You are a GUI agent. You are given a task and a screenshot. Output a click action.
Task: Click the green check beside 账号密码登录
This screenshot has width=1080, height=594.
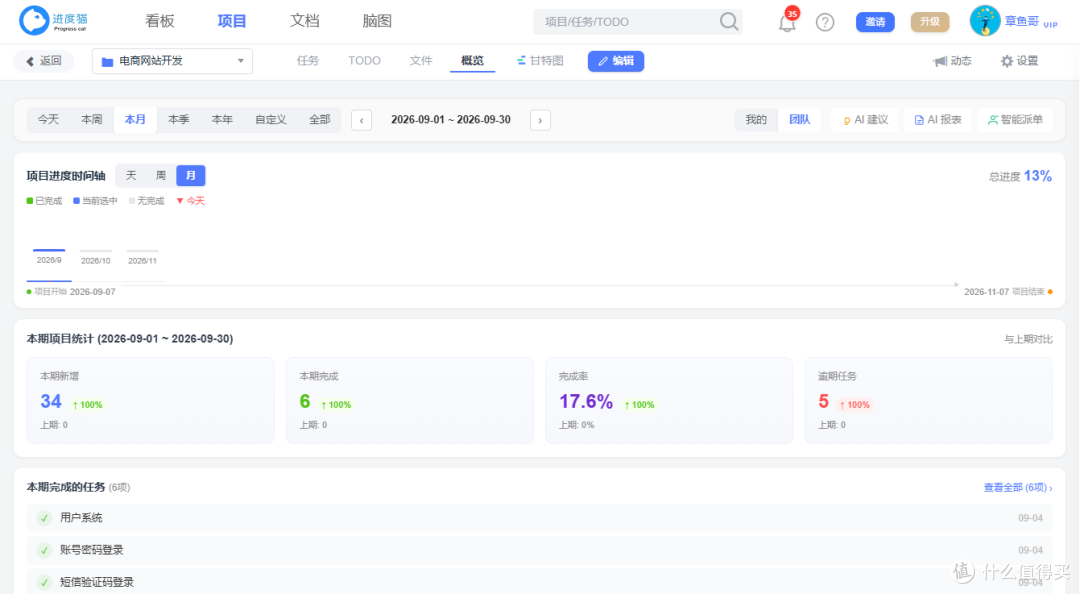[45, 550]
